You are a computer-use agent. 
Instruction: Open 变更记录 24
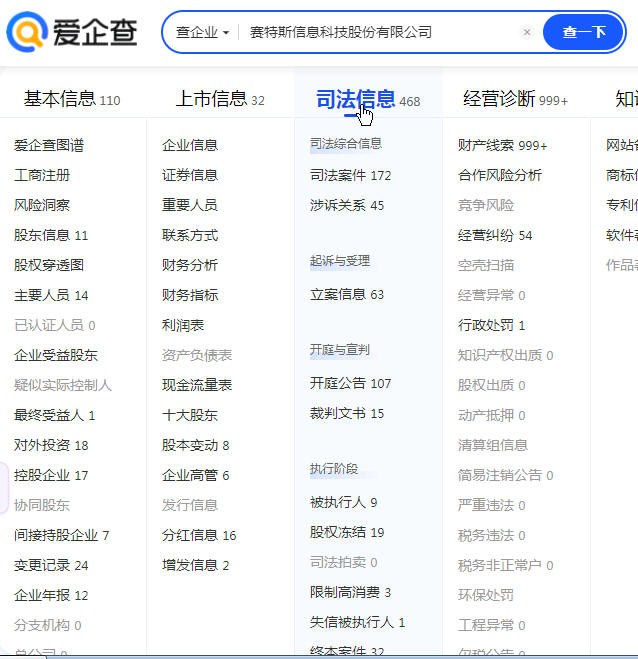[51, 565]
